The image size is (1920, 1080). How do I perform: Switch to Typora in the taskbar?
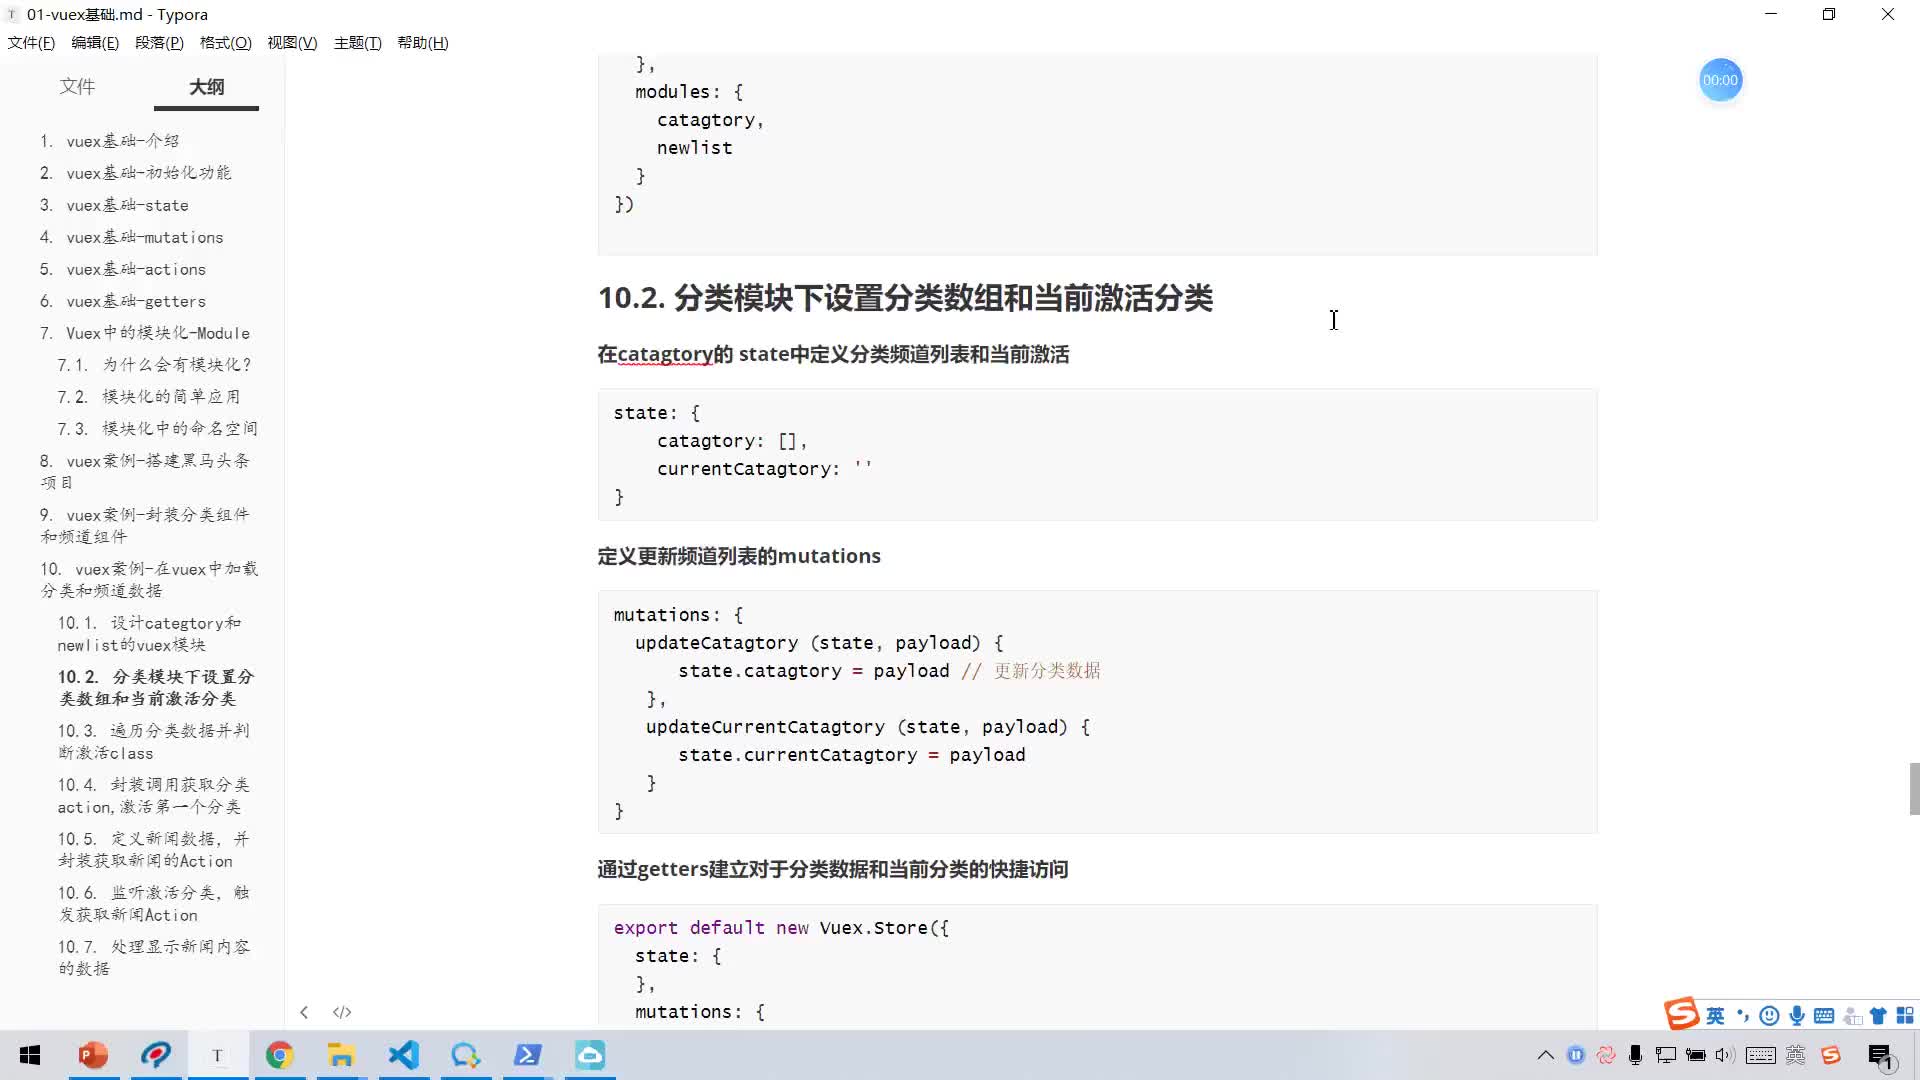217,1055
